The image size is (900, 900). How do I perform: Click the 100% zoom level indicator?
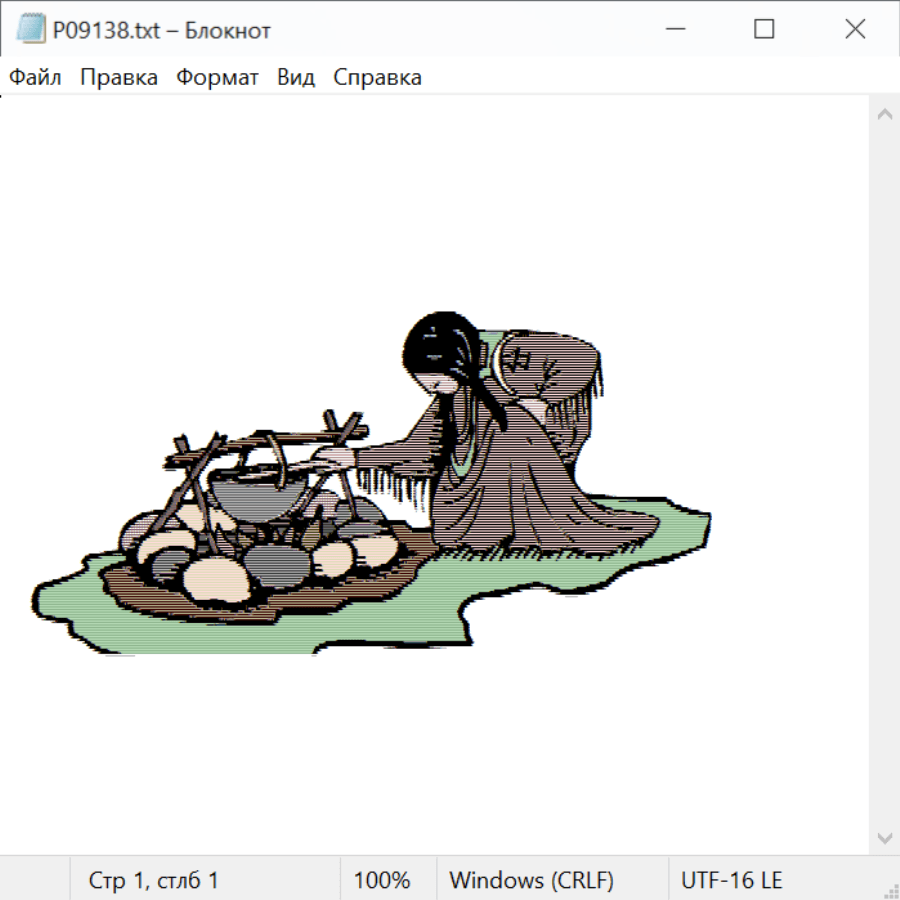[382, 881]
